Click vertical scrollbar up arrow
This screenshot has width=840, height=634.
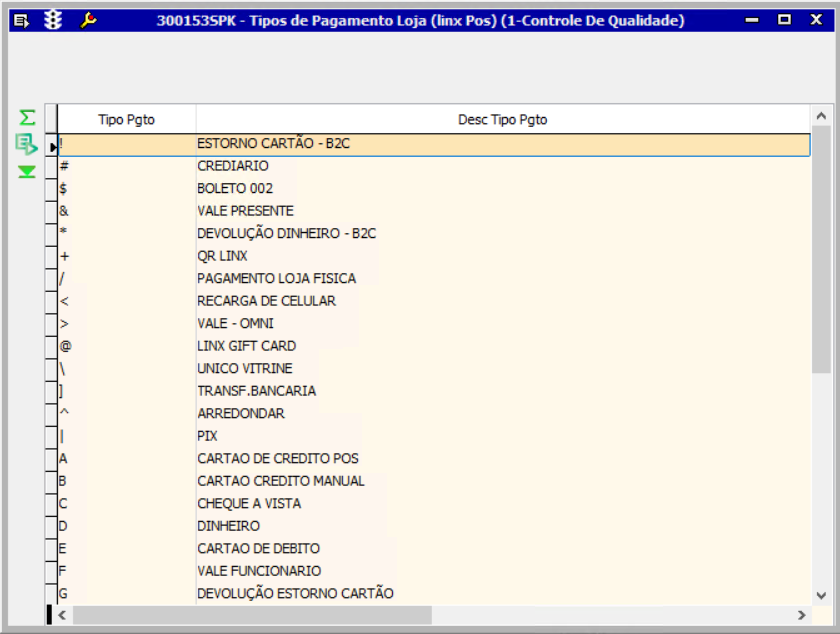point(821,116)
